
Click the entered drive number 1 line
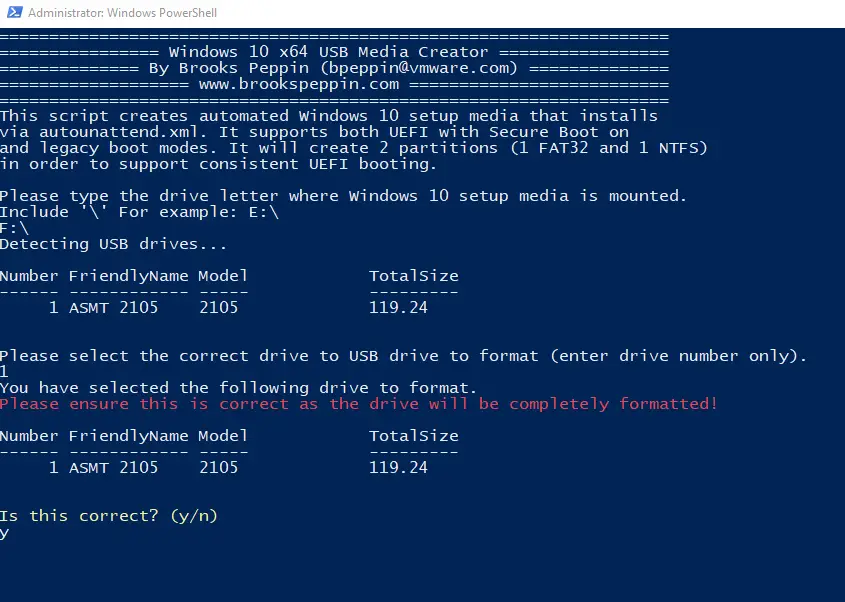pyautogui.click(x=4, y=371)
